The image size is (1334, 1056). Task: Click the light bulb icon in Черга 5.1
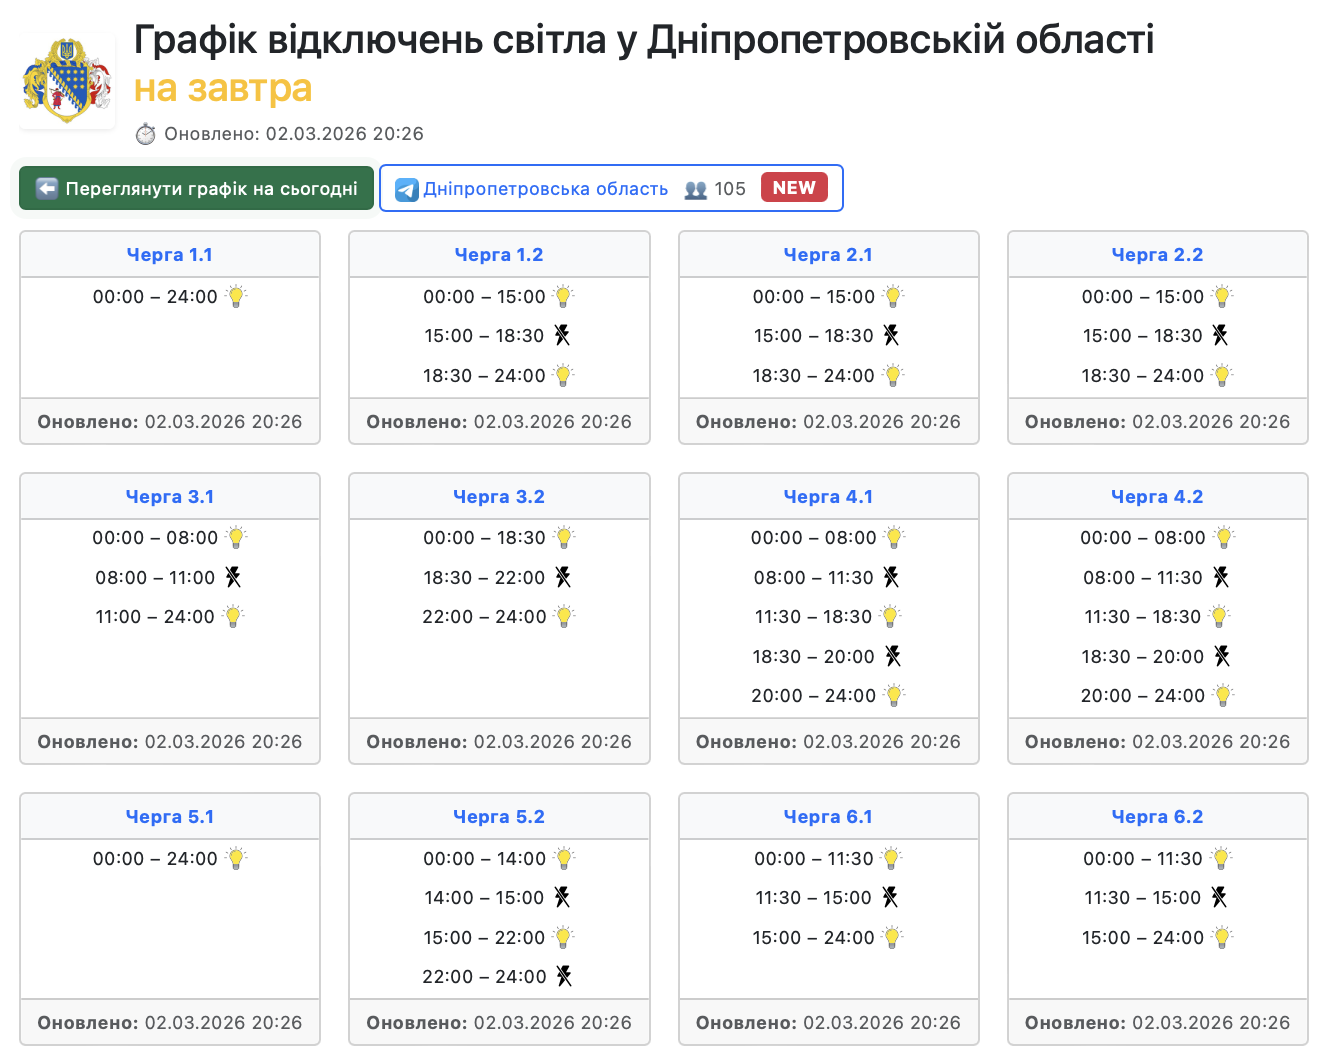[x=236, y=858]
